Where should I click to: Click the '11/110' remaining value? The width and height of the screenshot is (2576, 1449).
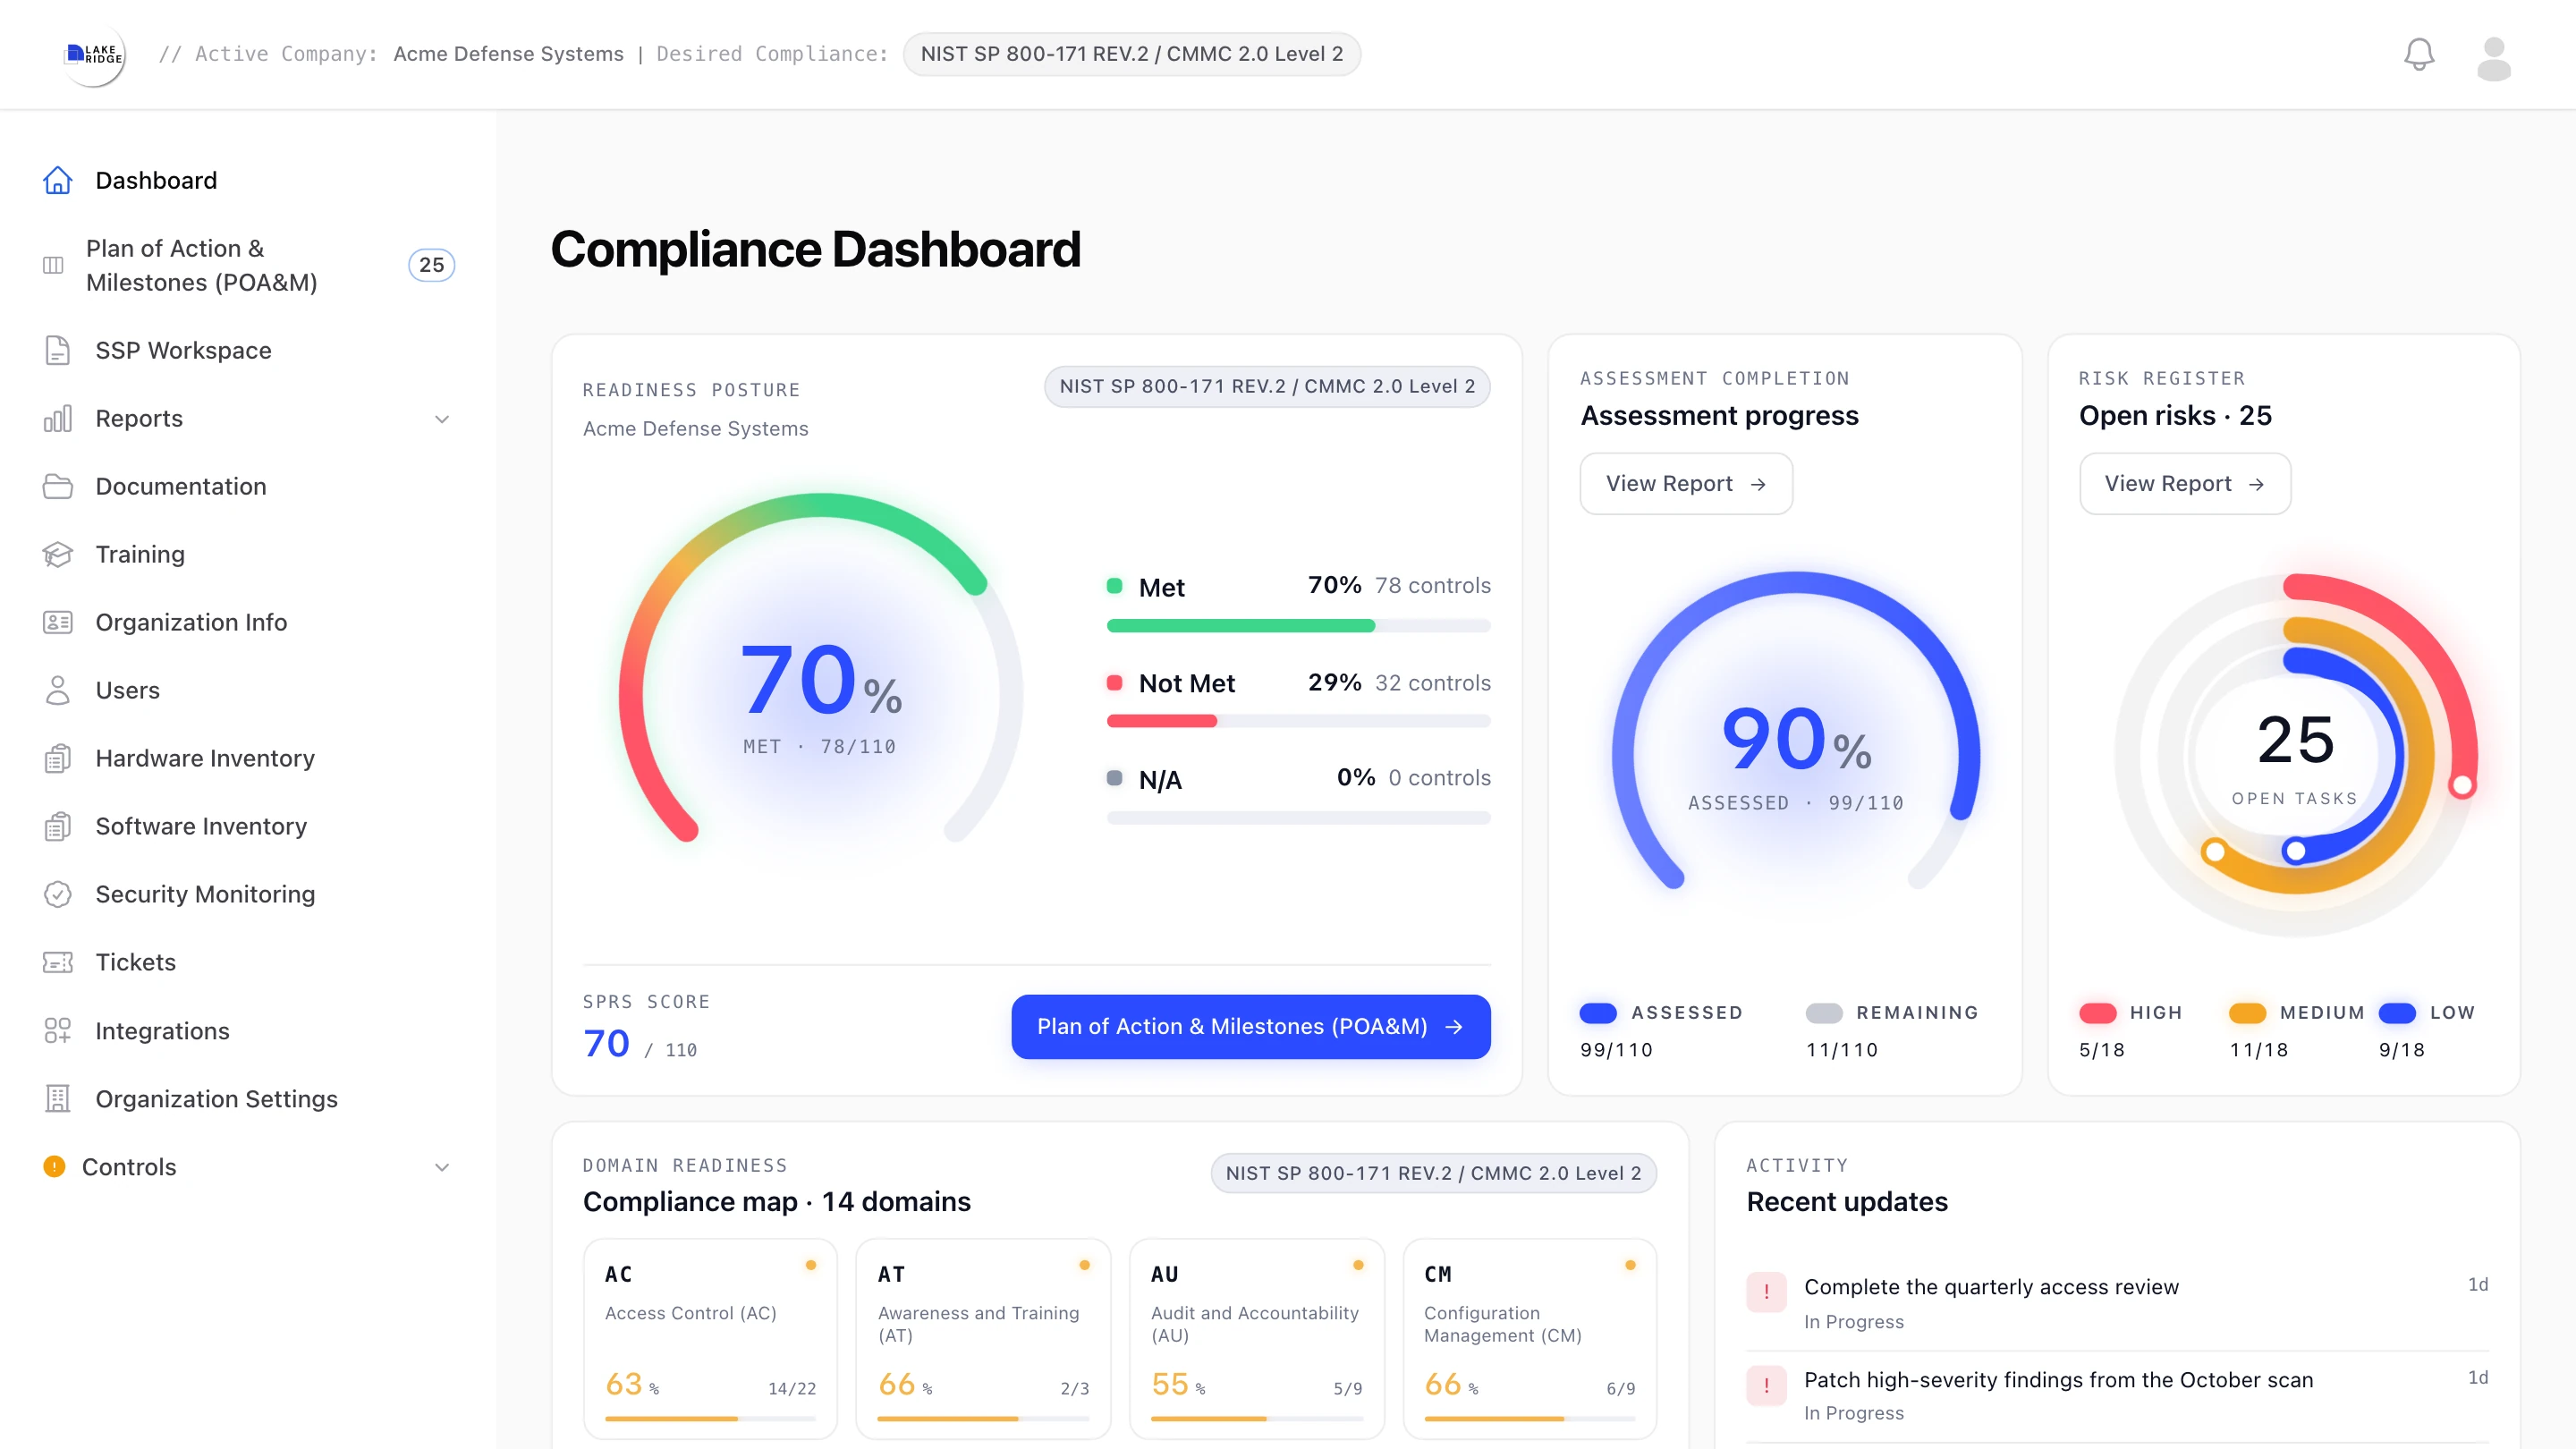click(x=1841, y=1049)
